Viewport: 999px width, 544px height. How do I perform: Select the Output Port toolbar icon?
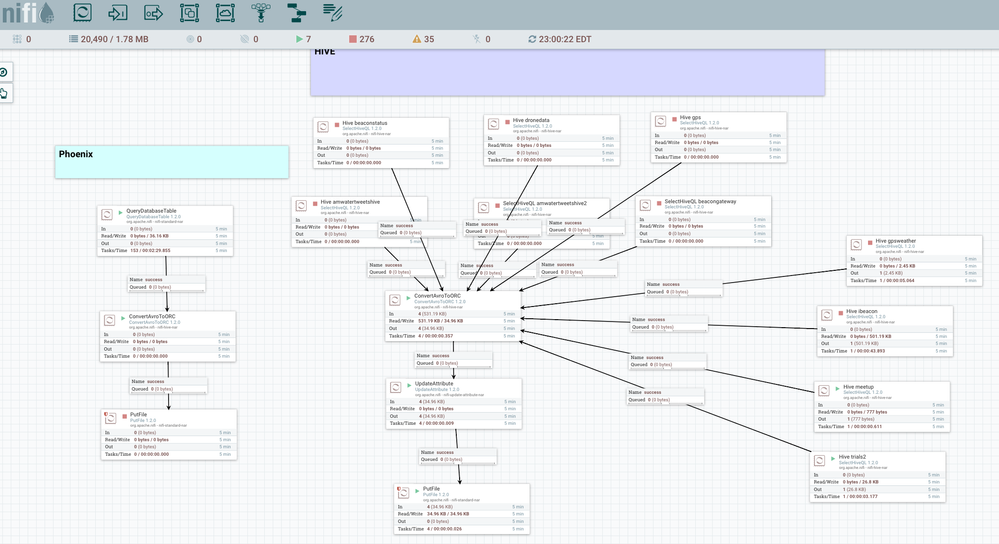[153, 13]
